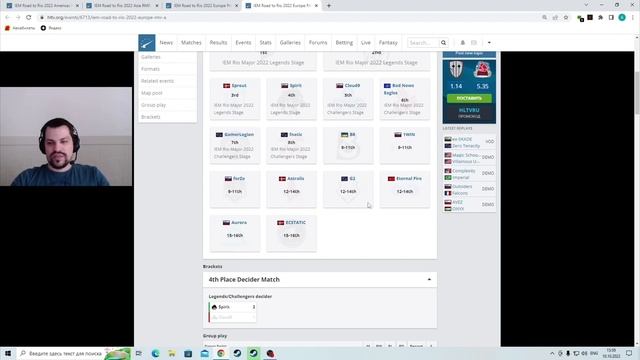Screen dimensions: 640x360
Task: Click the green betting ad button
Action: click(x=469, y=98)
